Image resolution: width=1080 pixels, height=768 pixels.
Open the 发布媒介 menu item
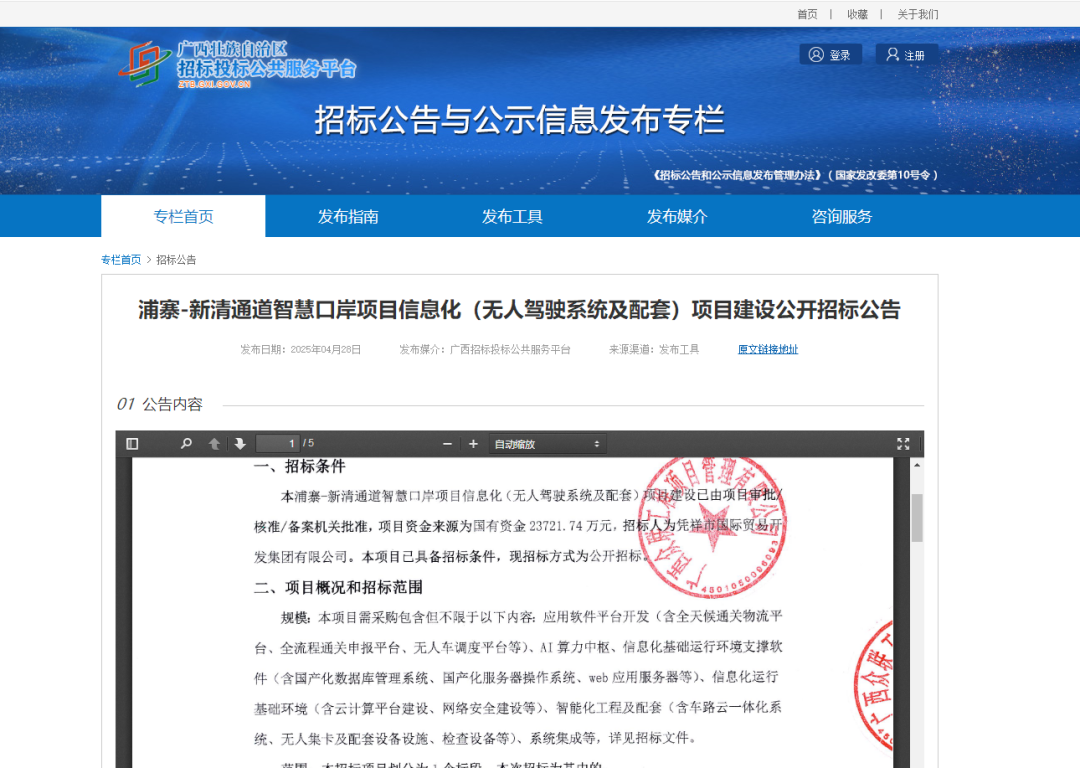click(x=677, y=216)
